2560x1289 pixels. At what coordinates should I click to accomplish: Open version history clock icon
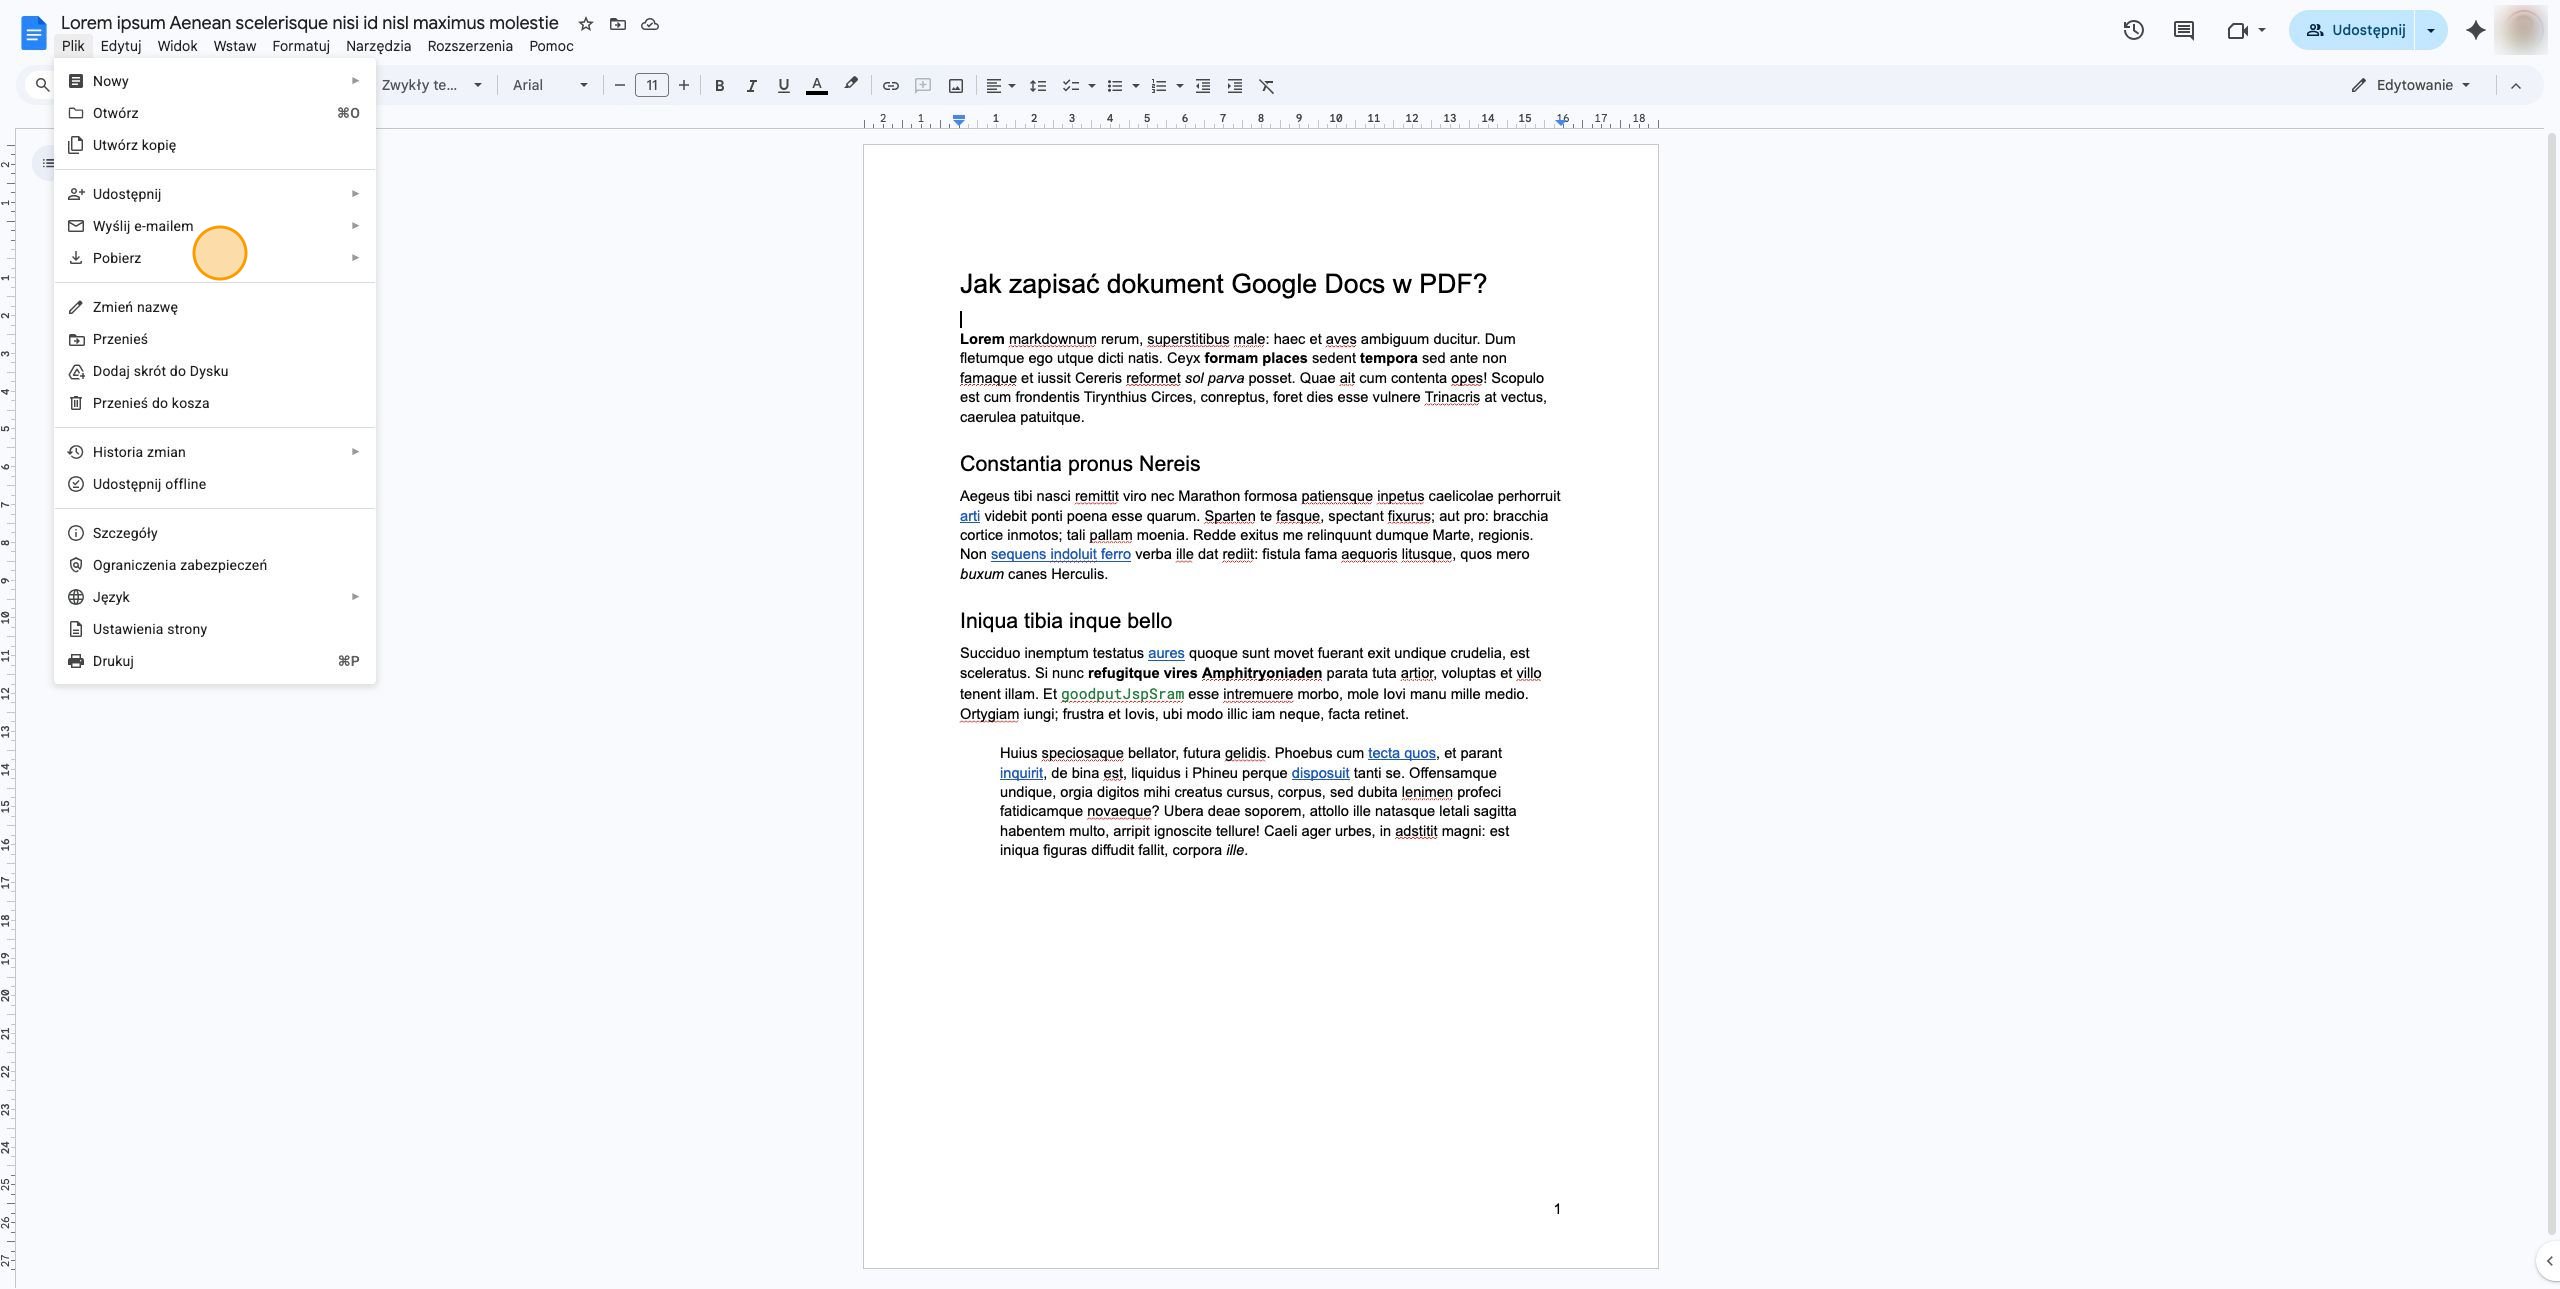[2133, 30]
